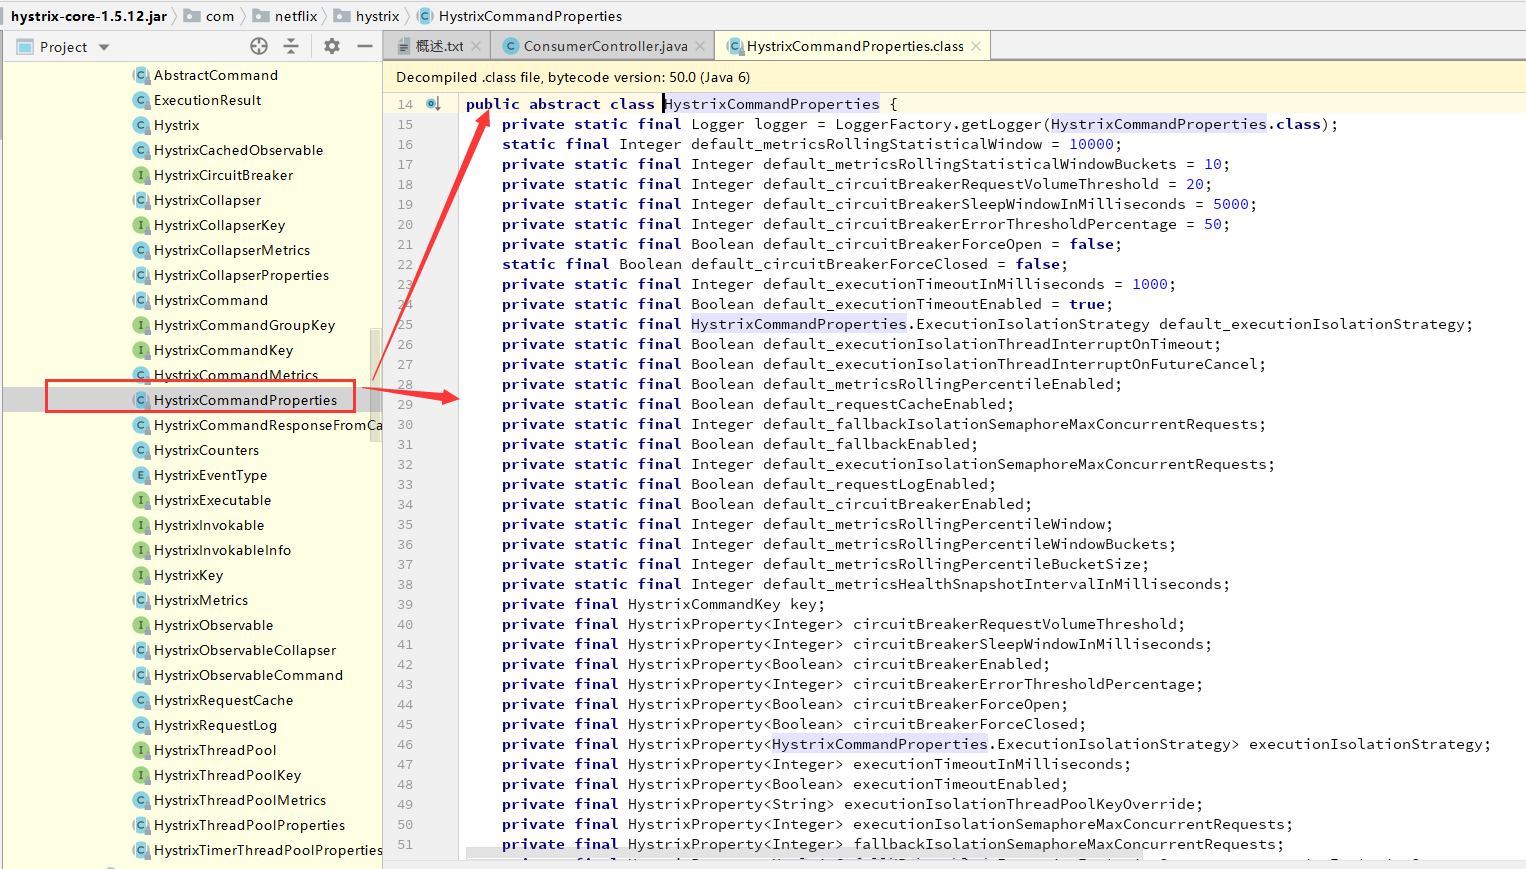This screenshot has height=869, width=1526.
Task: Select HystrixCommand in the tree
Action: click(211, 300)
